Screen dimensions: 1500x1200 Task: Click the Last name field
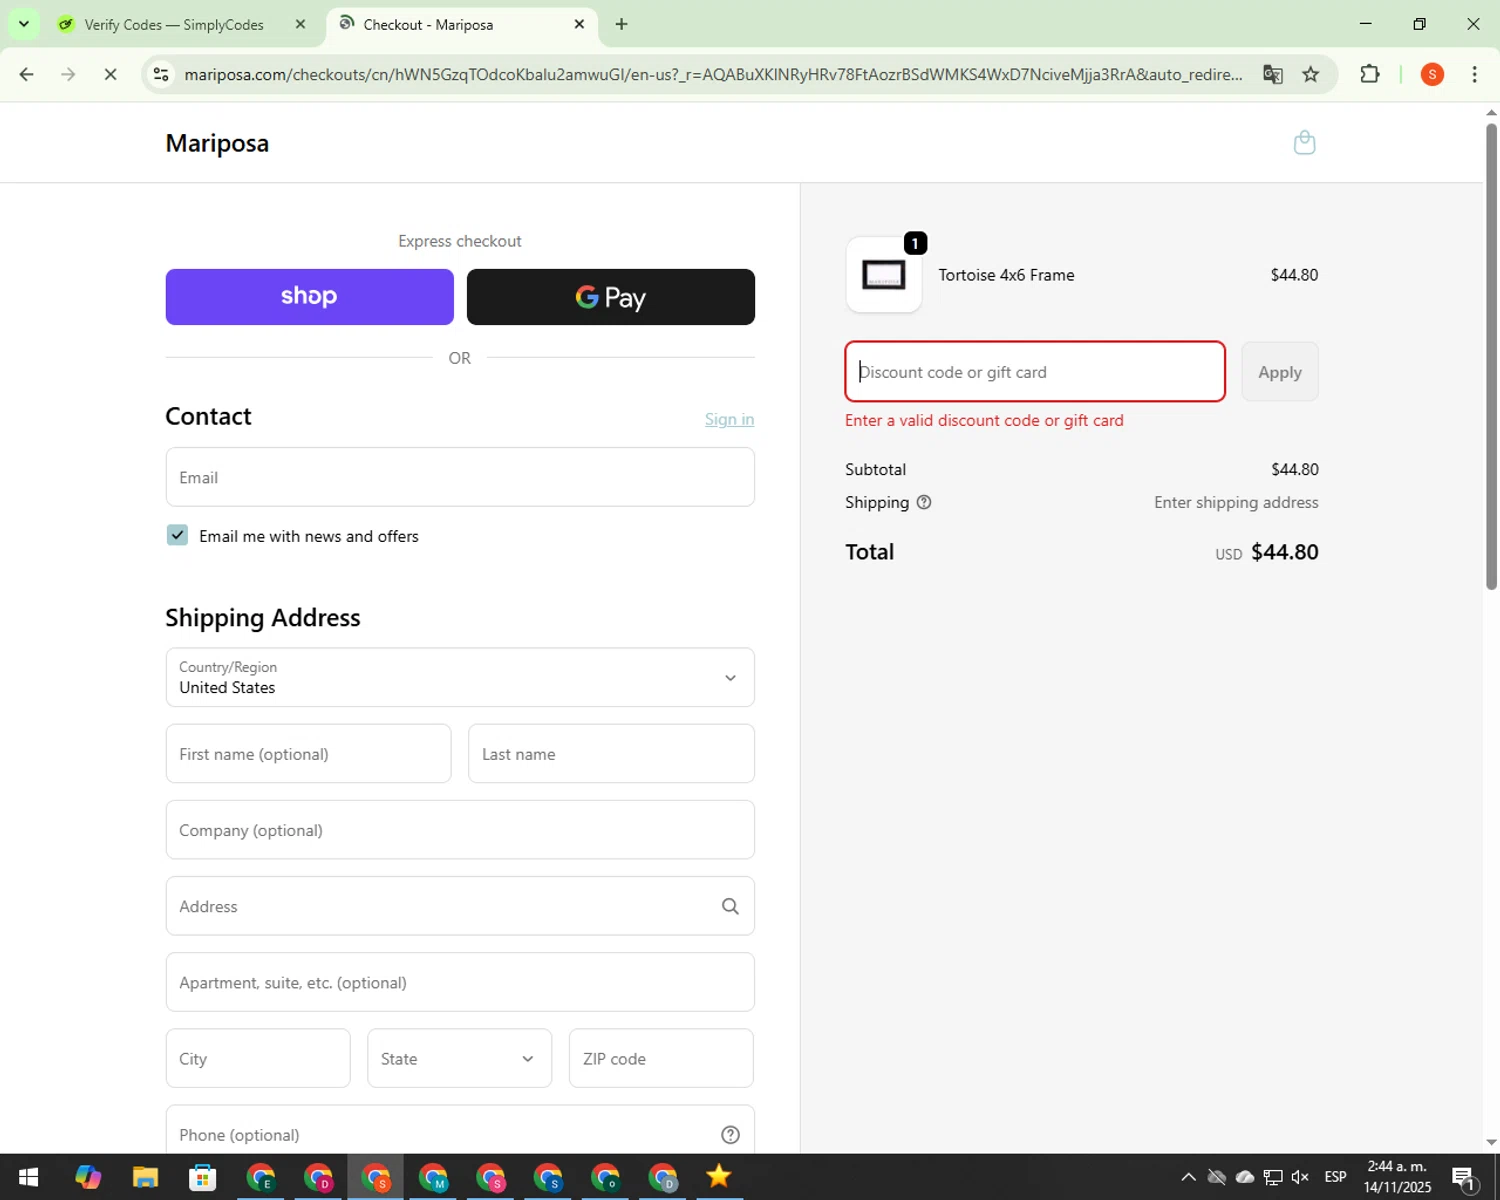[x=611, y=754]
